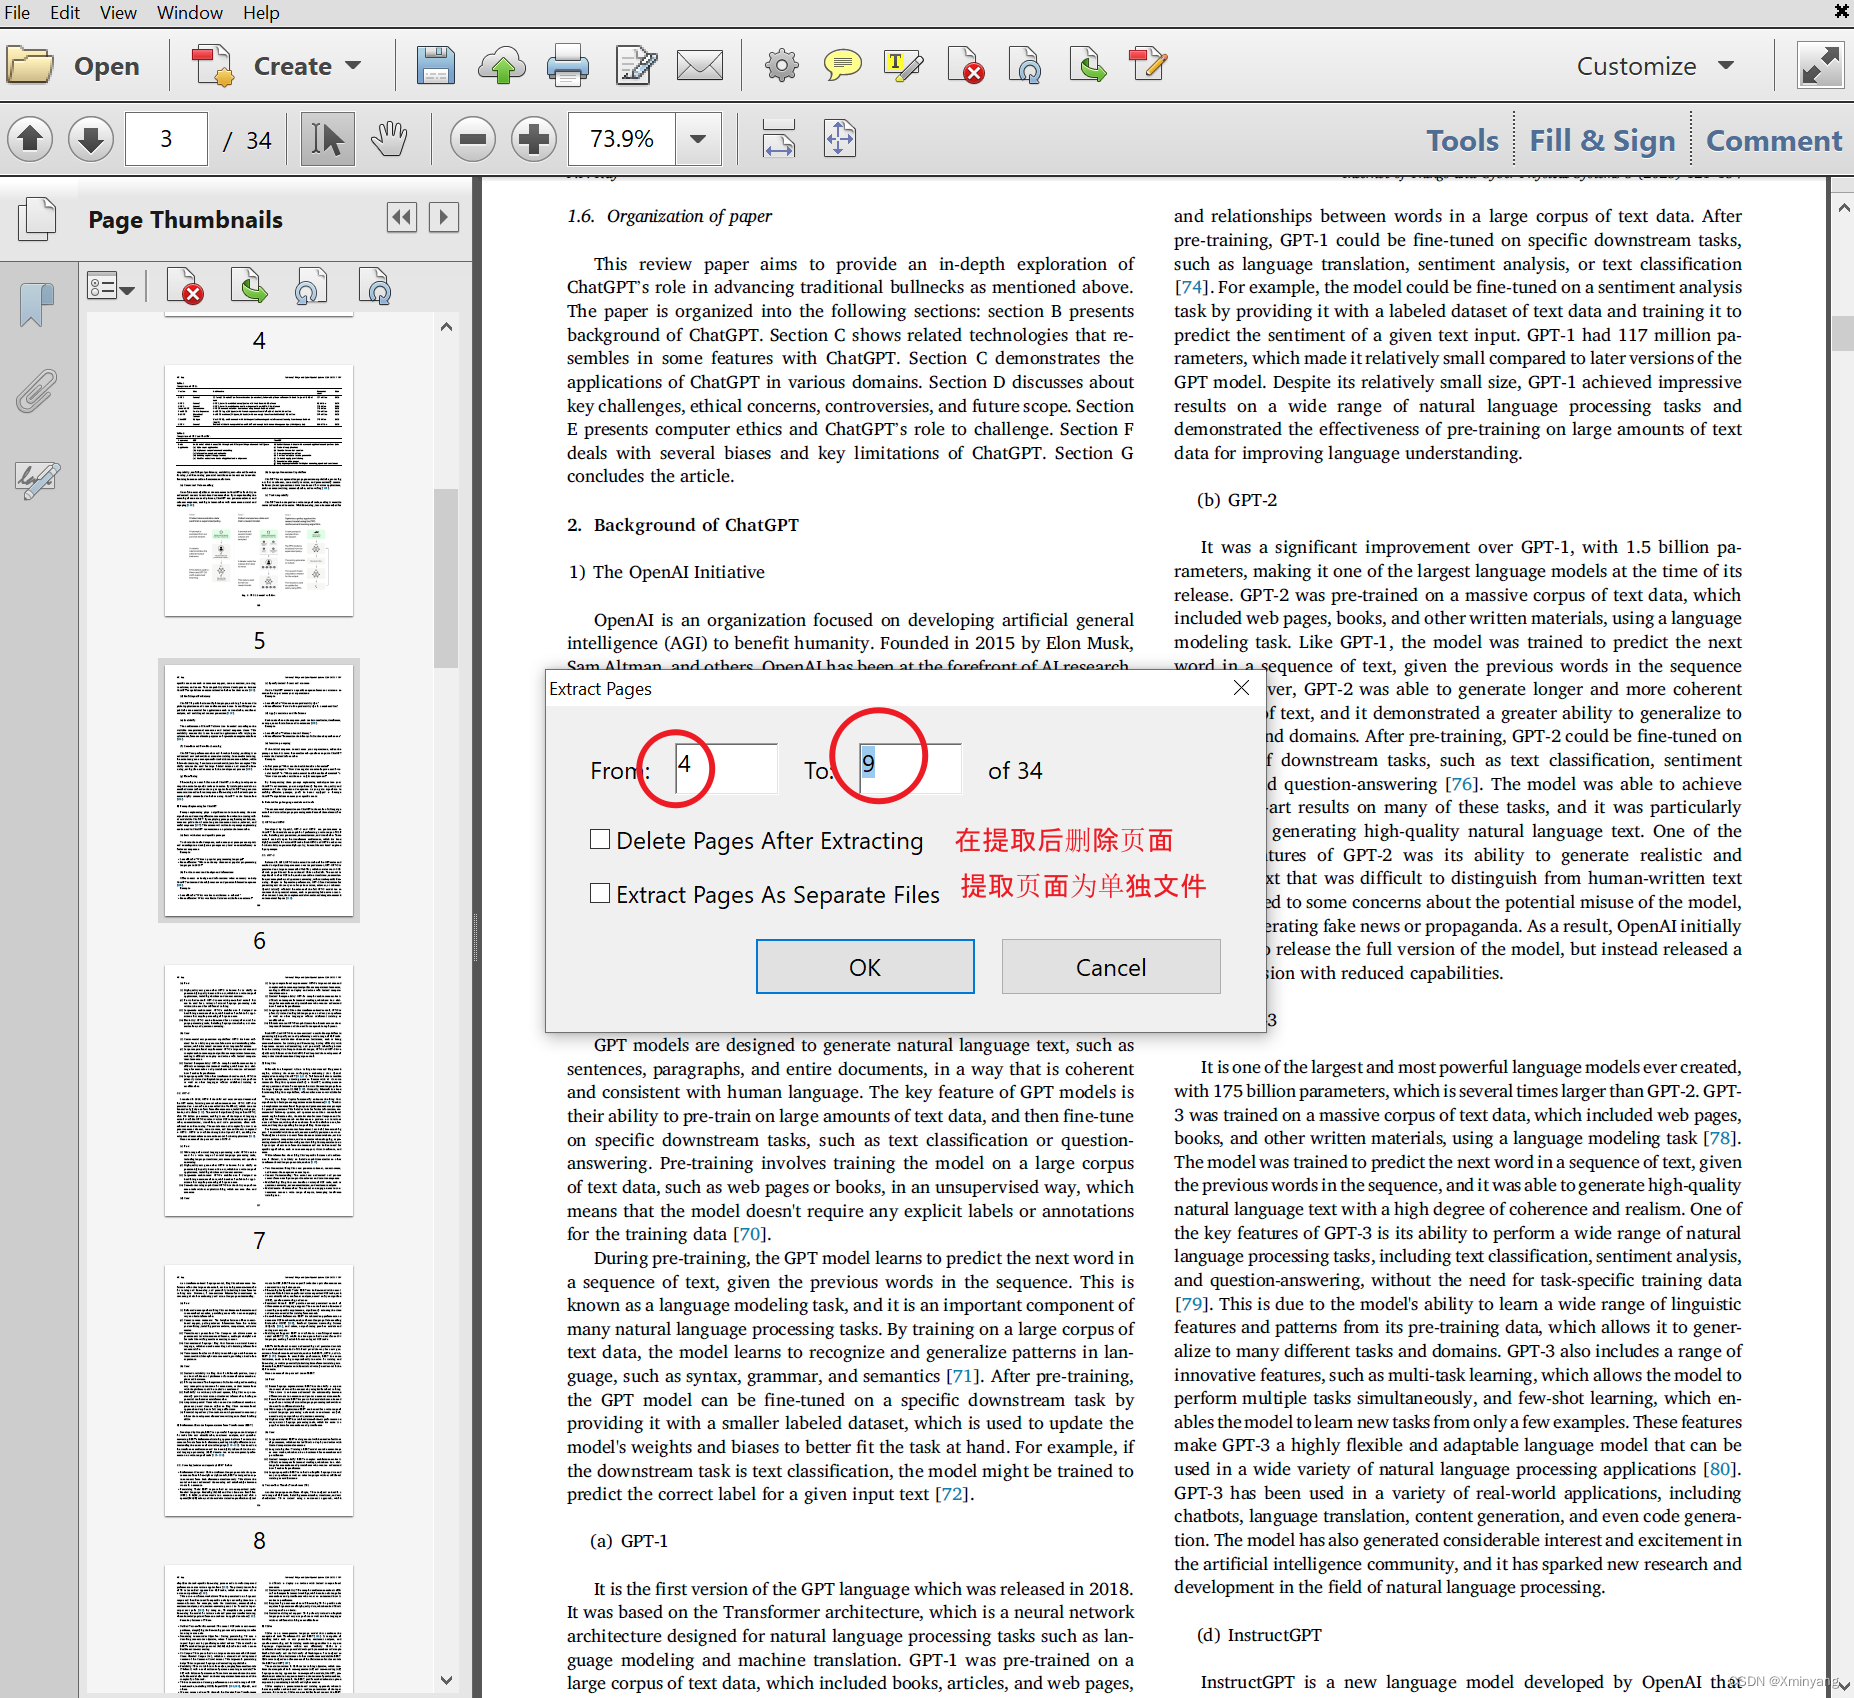The height and width of the screenshot is (1698, 1854).
Task: Click the fit width scrolling icon
Action: click(778, 138)
